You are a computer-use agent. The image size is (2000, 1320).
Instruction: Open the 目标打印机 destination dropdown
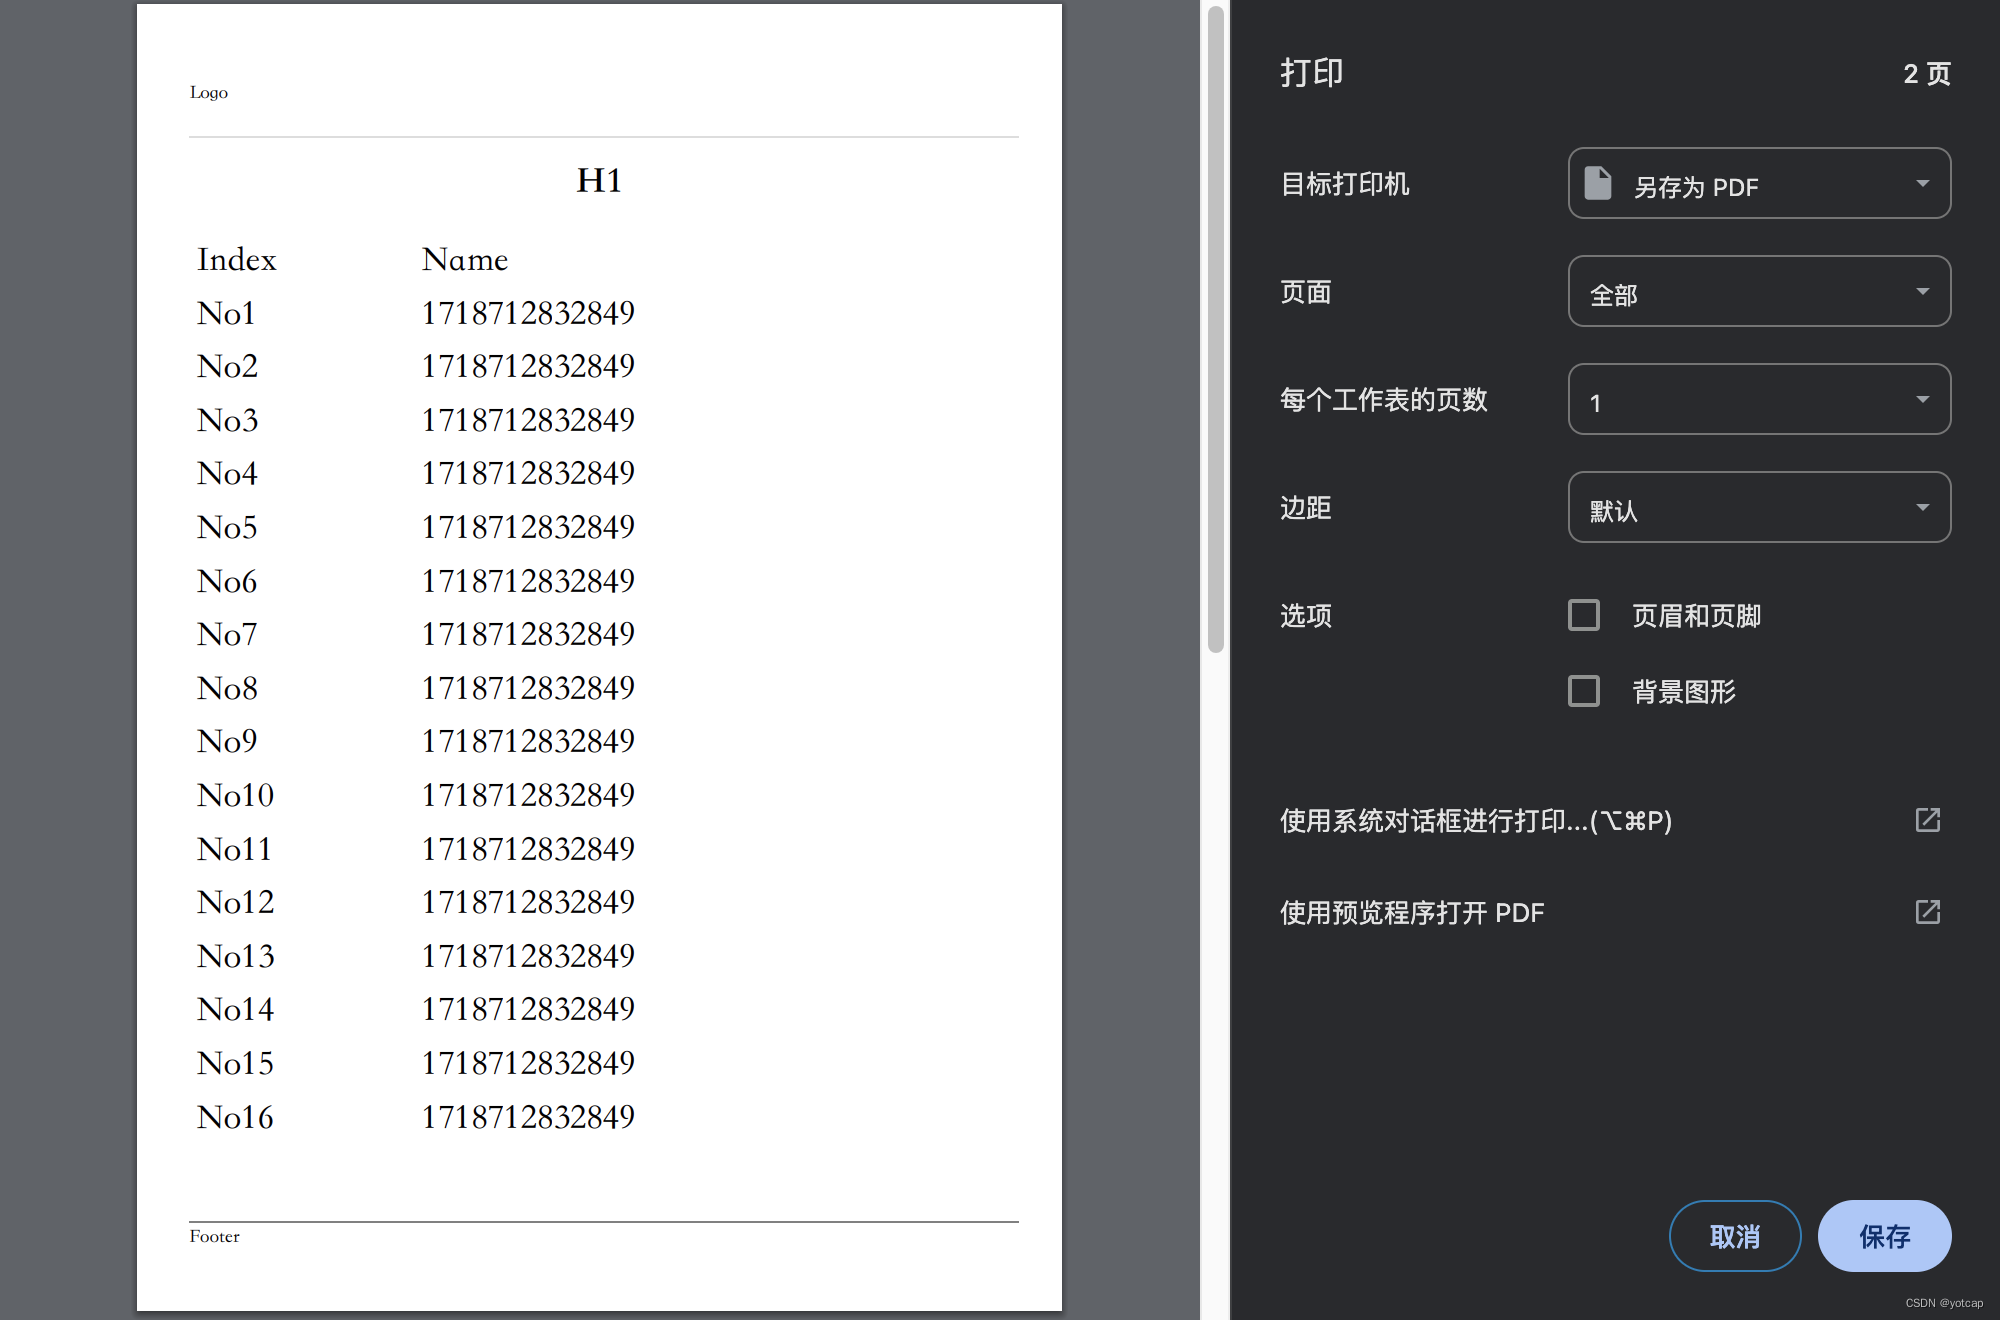click(1758, 184)
